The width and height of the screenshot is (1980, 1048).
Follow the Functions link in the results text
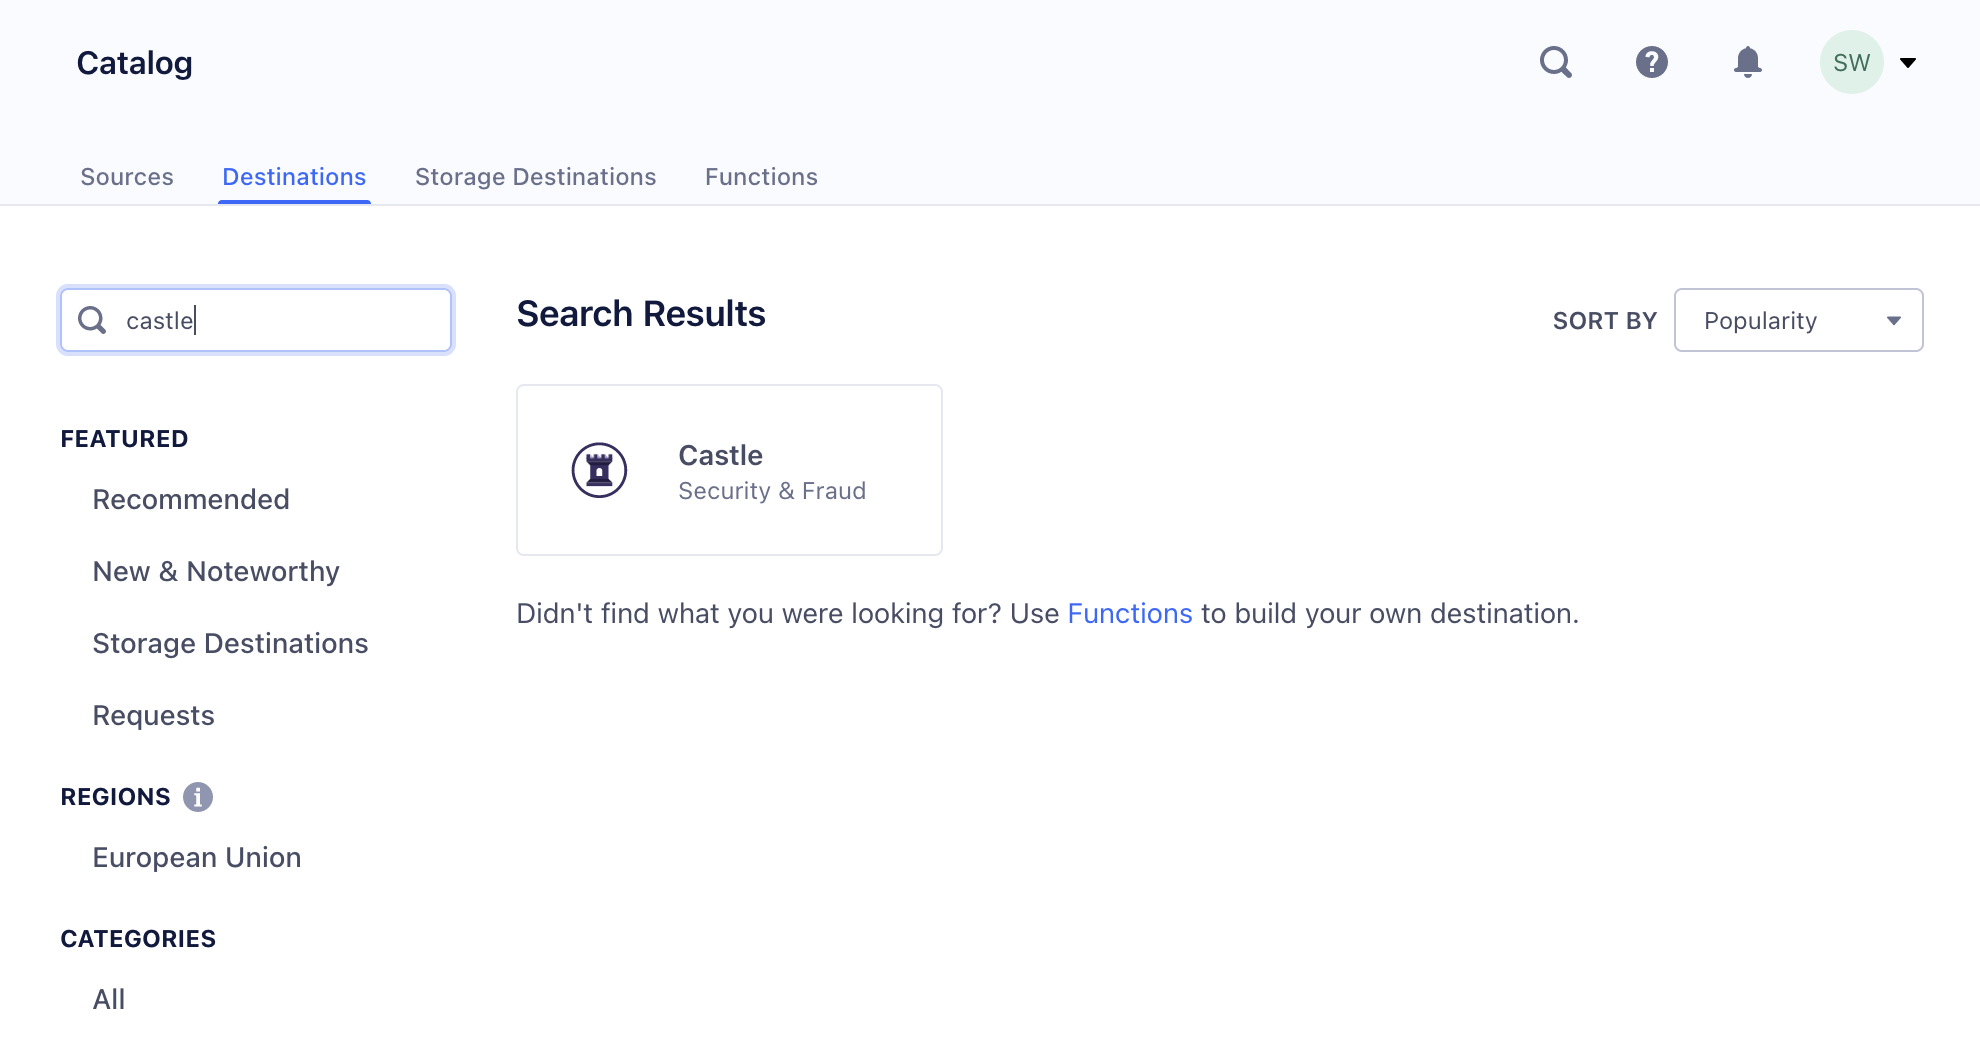coord(1130,613)
